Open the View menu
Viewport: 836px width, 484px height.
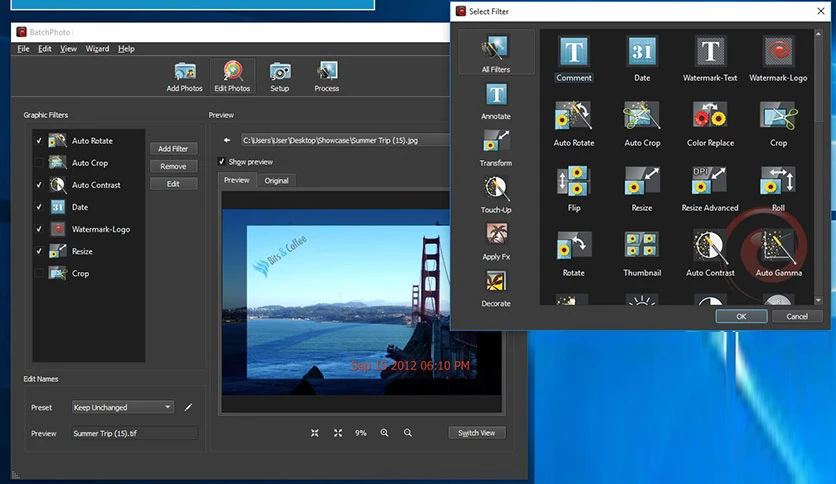(68, 49)
